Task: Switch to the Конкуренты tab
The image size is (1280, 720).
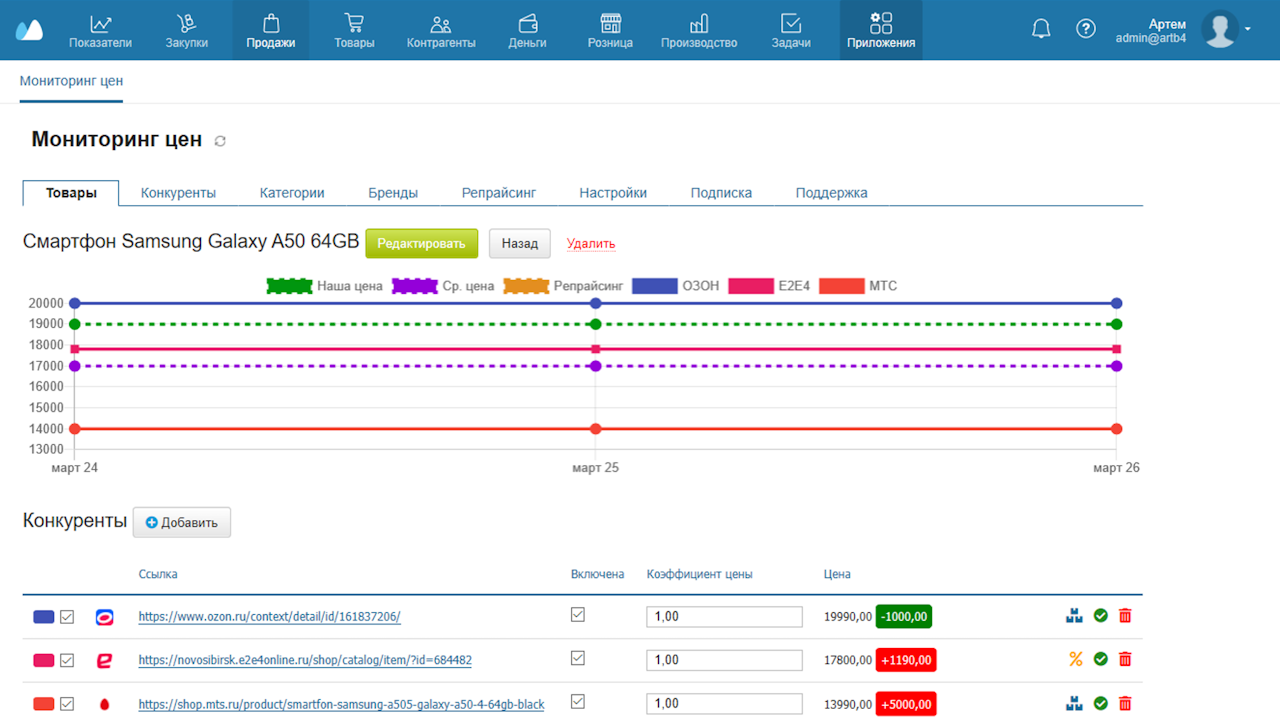Action: click(x=178, y=193)
